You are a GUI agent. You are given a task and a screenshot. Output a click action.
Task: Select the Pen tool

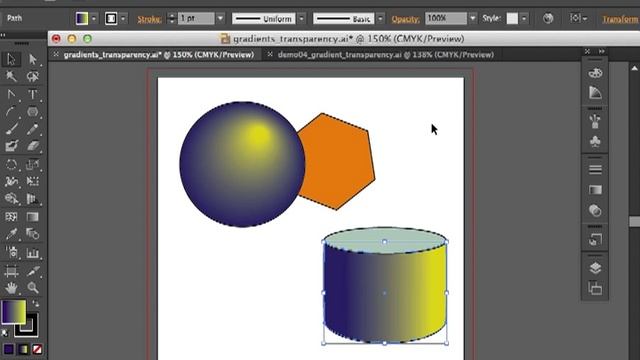(x=11, y=94)
